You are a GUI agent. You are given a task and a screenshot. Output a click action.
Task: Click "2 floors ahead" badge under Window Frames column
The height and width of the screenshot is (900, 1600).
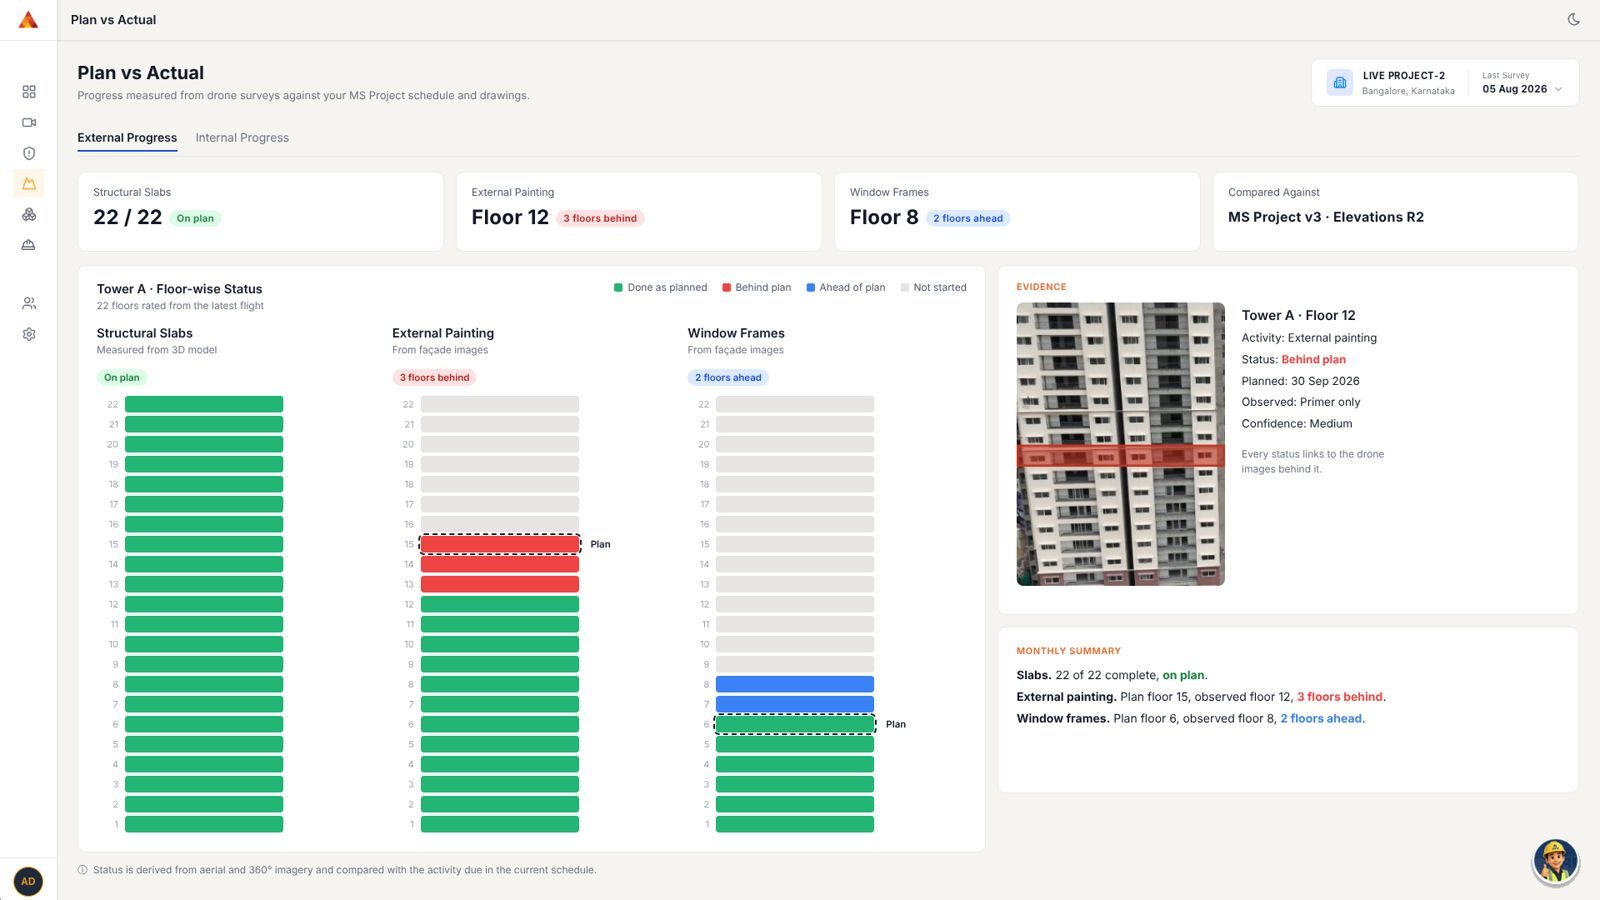click(x=728, y=377)
